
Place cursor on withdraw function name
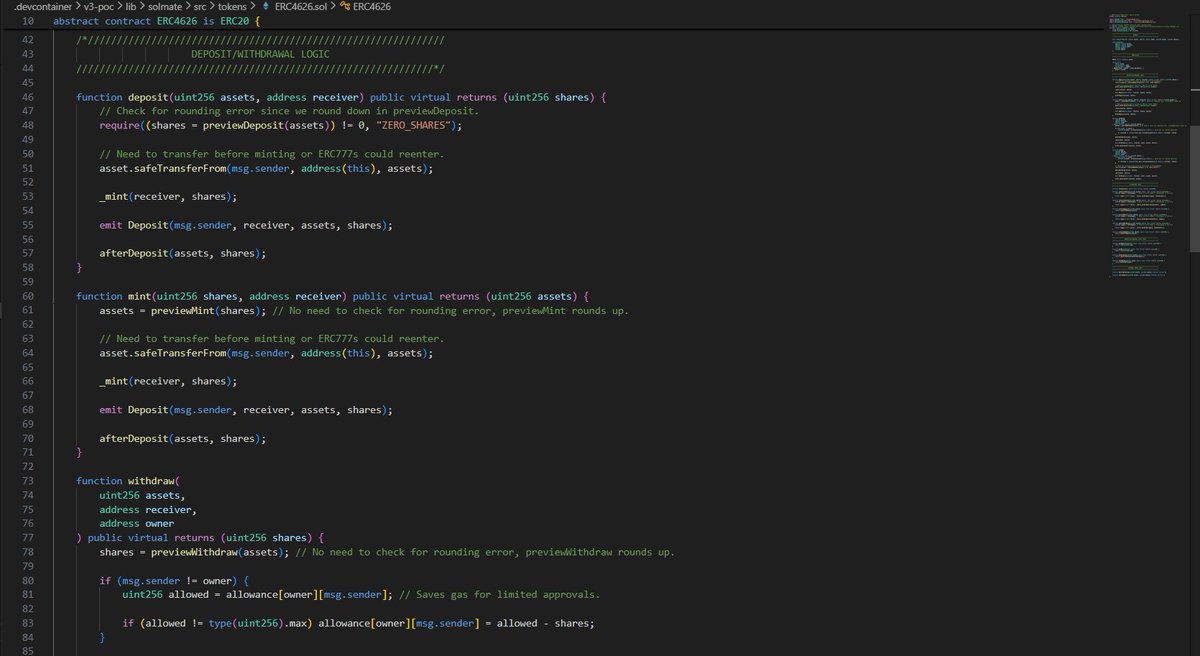tap(150, 481)
